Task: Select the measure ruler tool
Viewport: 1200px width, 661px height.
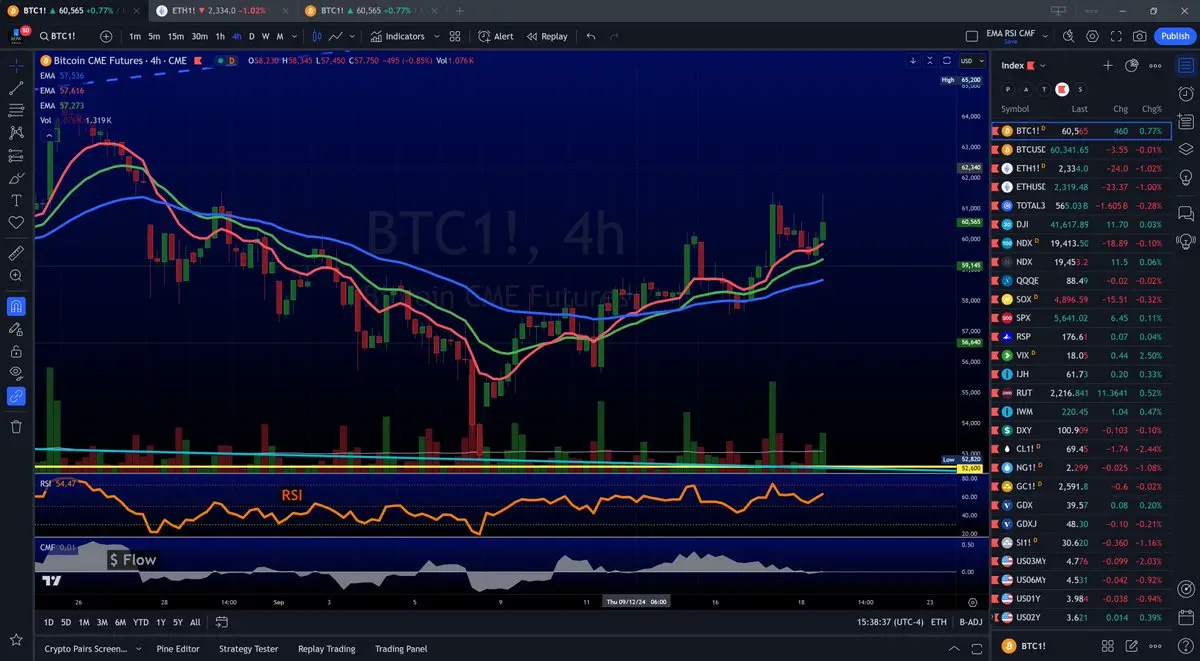Action: [x=16, y=252]
